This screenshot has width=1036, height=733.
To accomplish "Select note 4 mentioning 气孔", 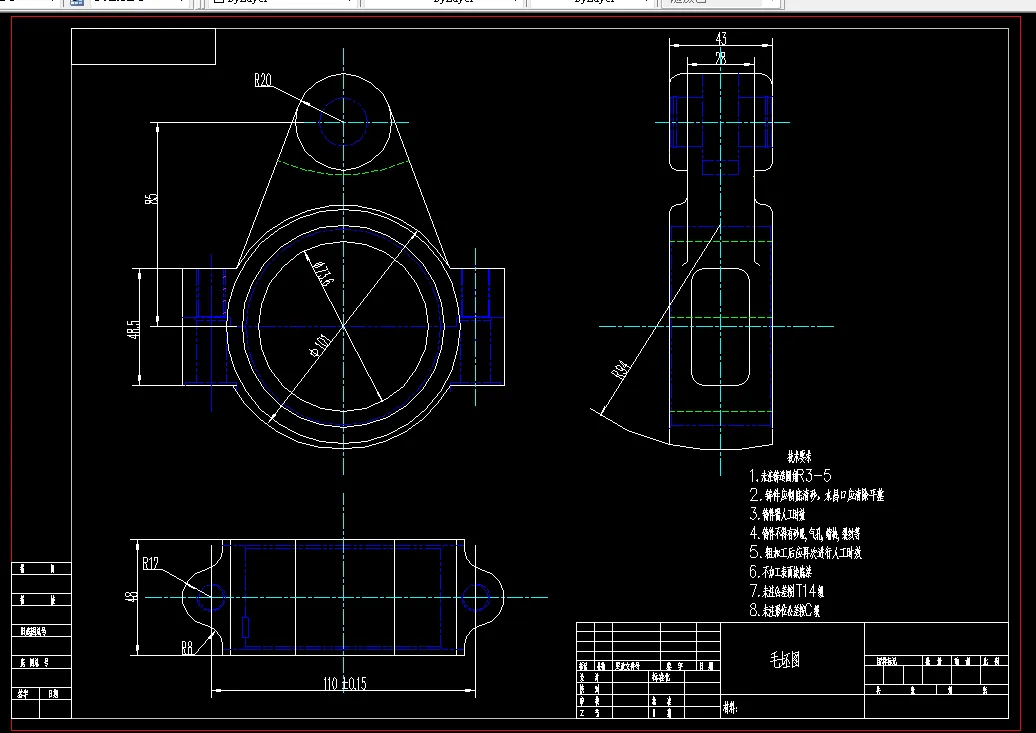I will [x=805, y=533].
